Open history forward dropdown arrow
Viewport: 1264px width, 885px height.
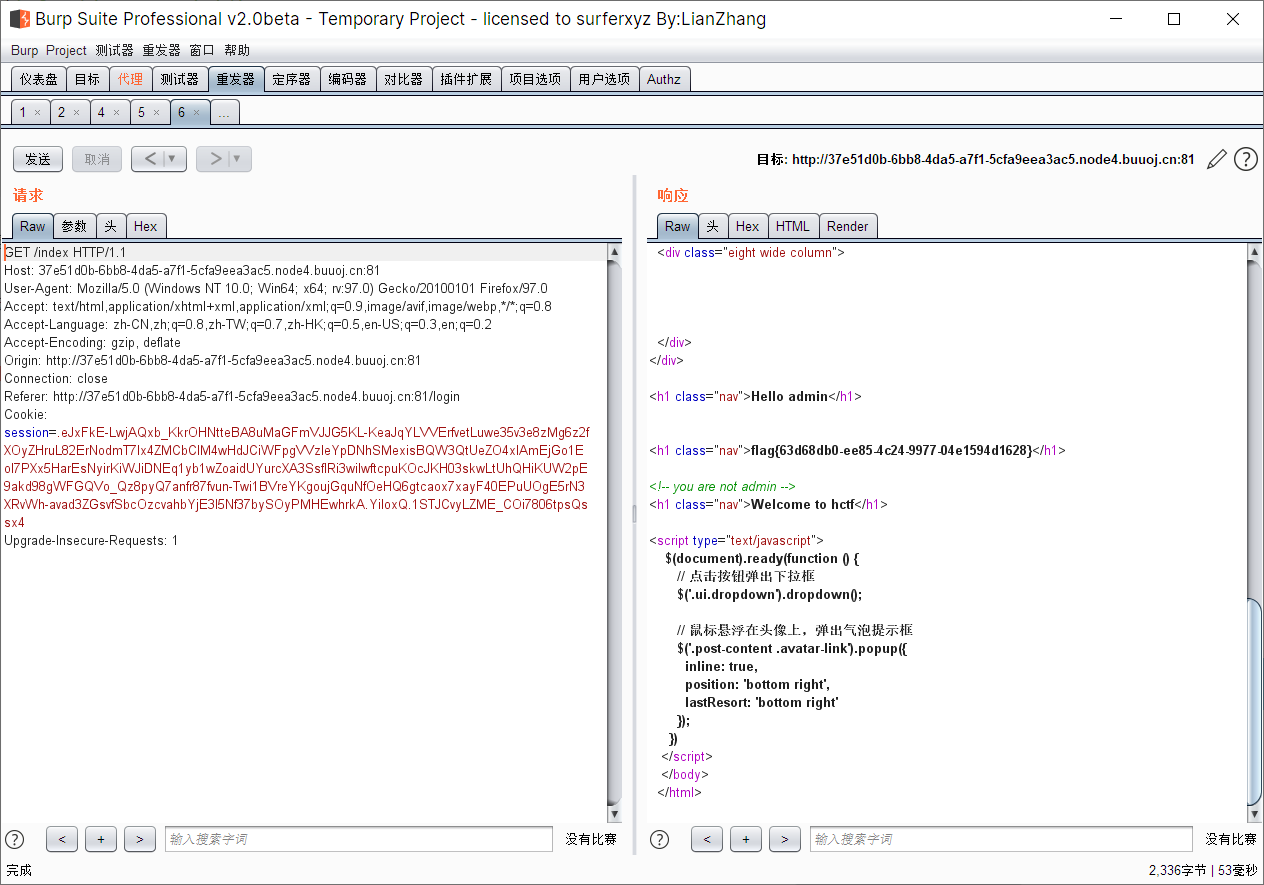(237, 159)
